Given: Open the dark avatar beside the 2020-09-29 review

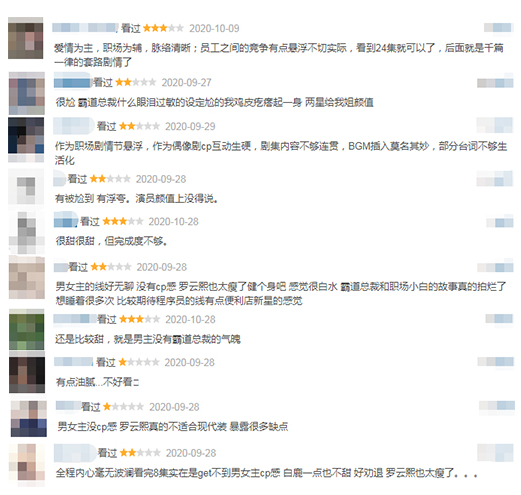Looking at the screenshot, I should (26, 139).
